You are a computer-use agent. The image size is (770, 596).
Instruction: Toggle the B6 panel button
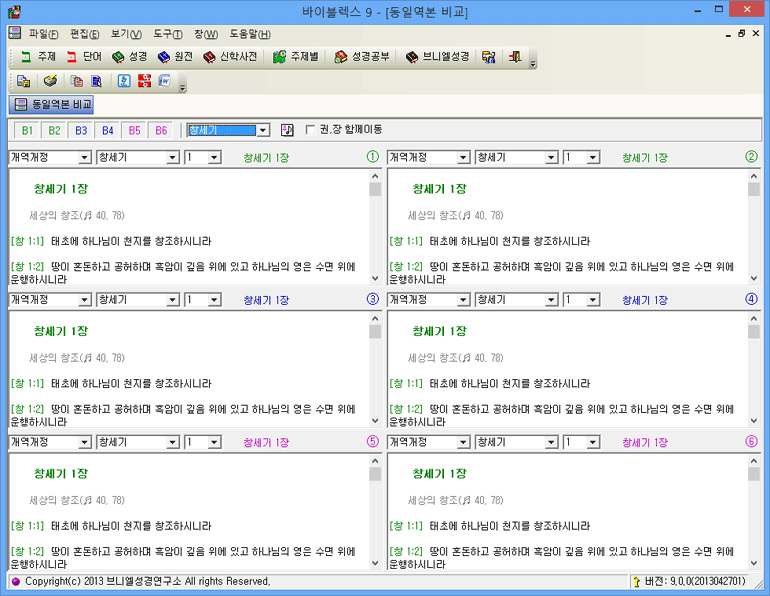coord(161,131)
